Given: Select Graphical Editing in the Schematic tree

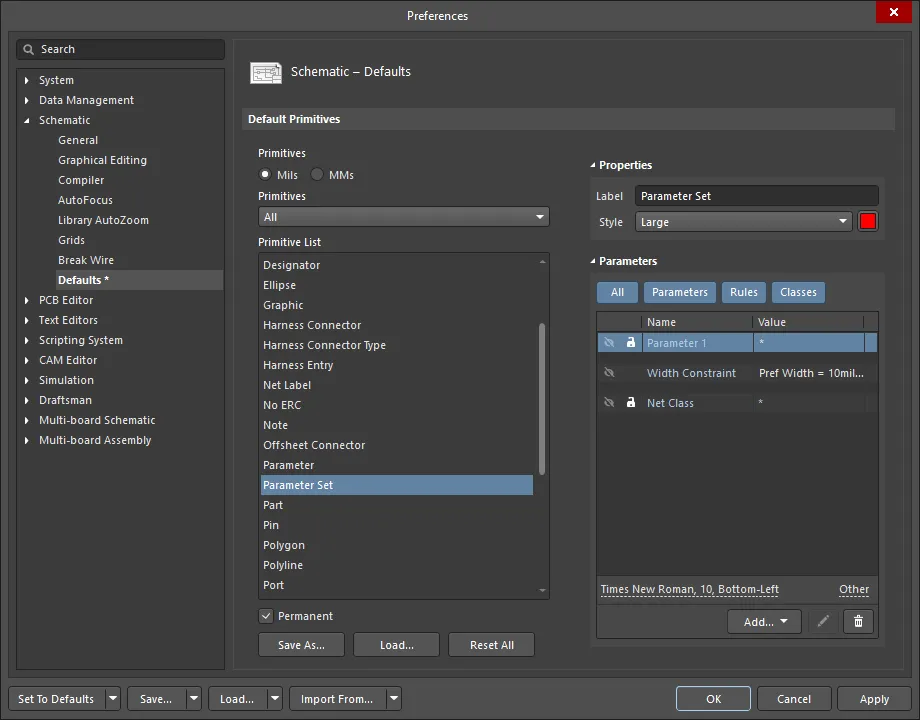Looking at the screenshot, I should (x=102, y=160).
